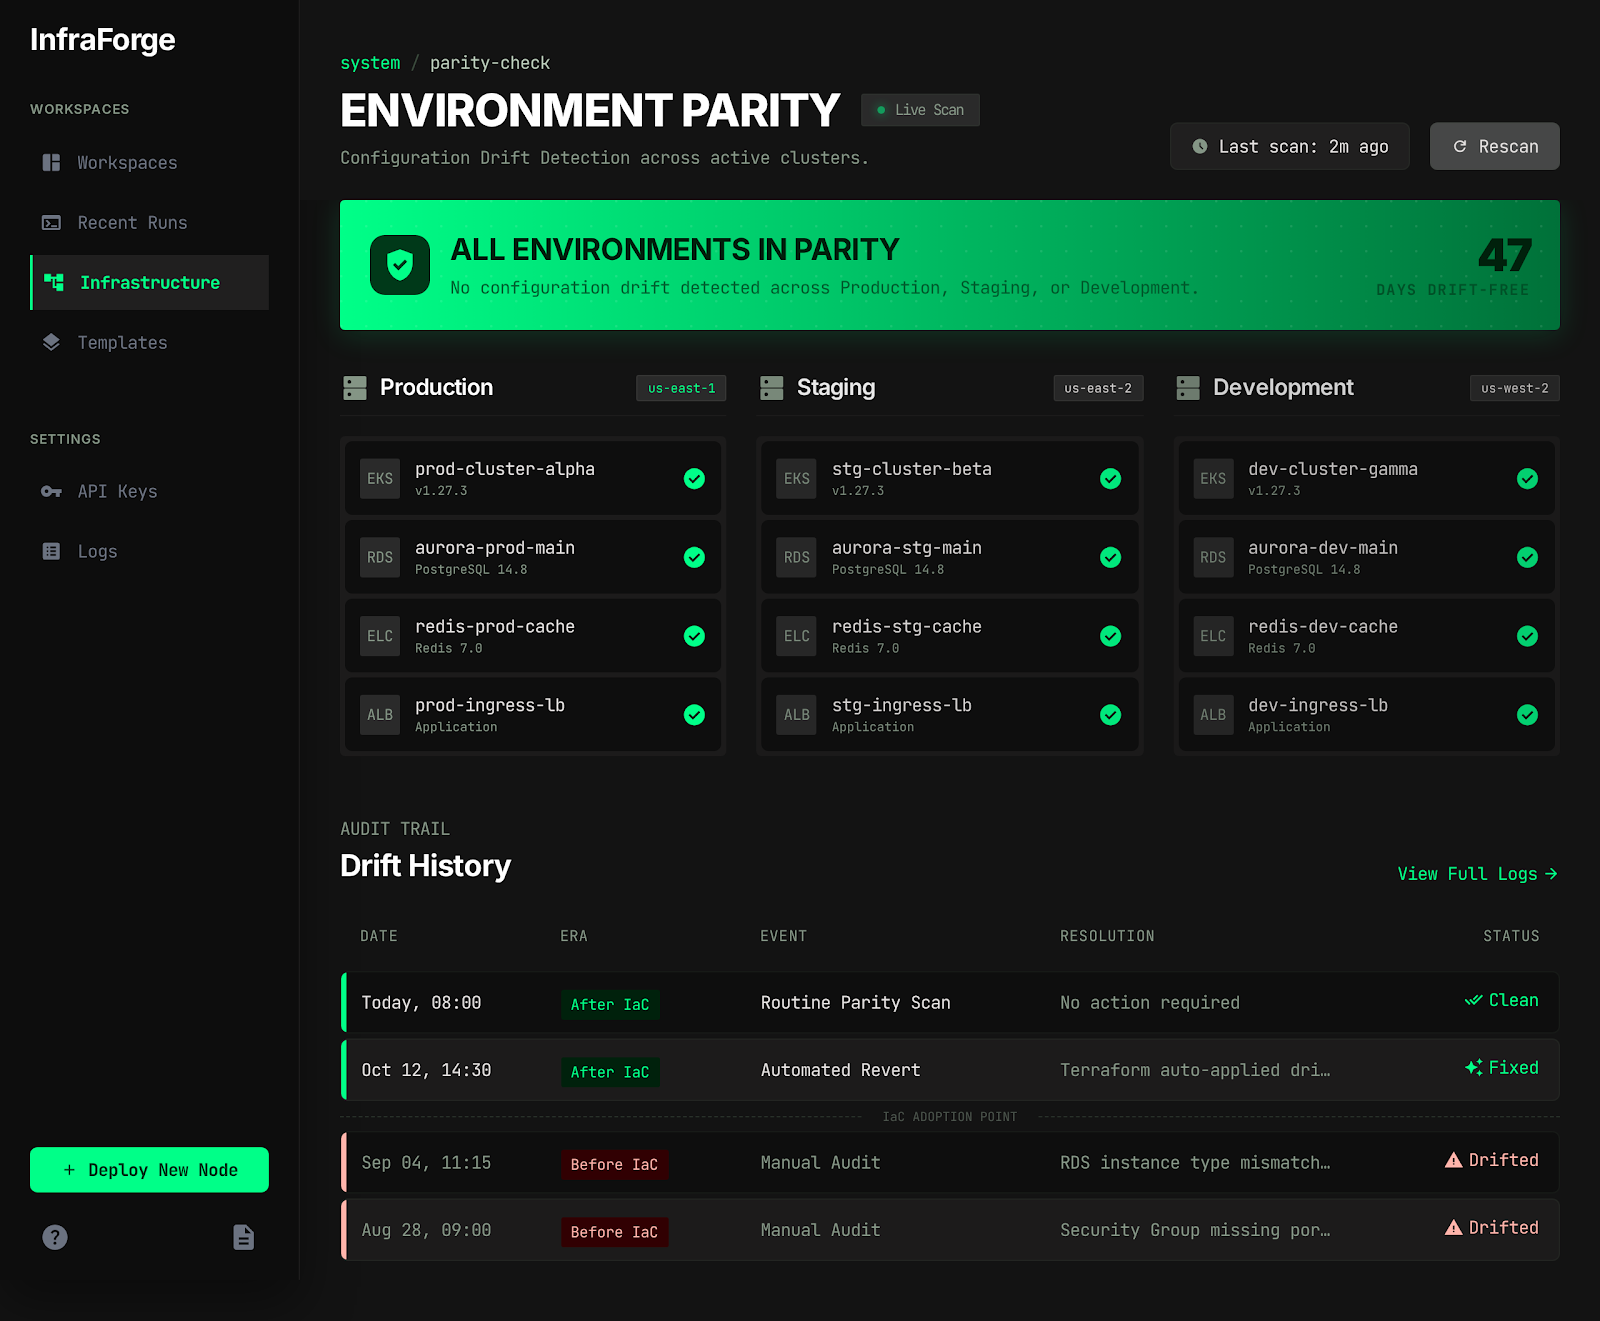This screenshot has height=1321, width=1600.
Task: Click the Aug 28, 09:00 date cell
Action: click(x=426, y=1230)
